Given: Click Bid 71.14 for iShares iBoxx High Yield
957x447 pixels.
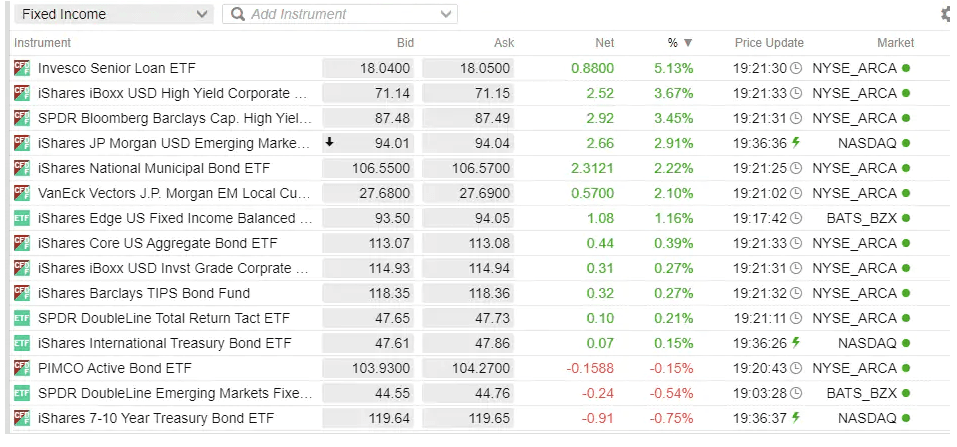Looking at the screenshot, I should [x=368, y=93].
